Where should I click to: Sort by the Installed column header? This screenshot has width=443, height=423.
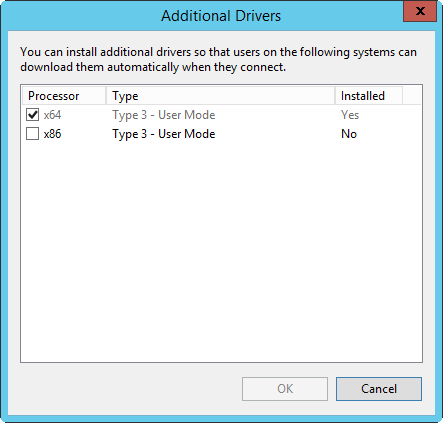[x=368, y=96]
